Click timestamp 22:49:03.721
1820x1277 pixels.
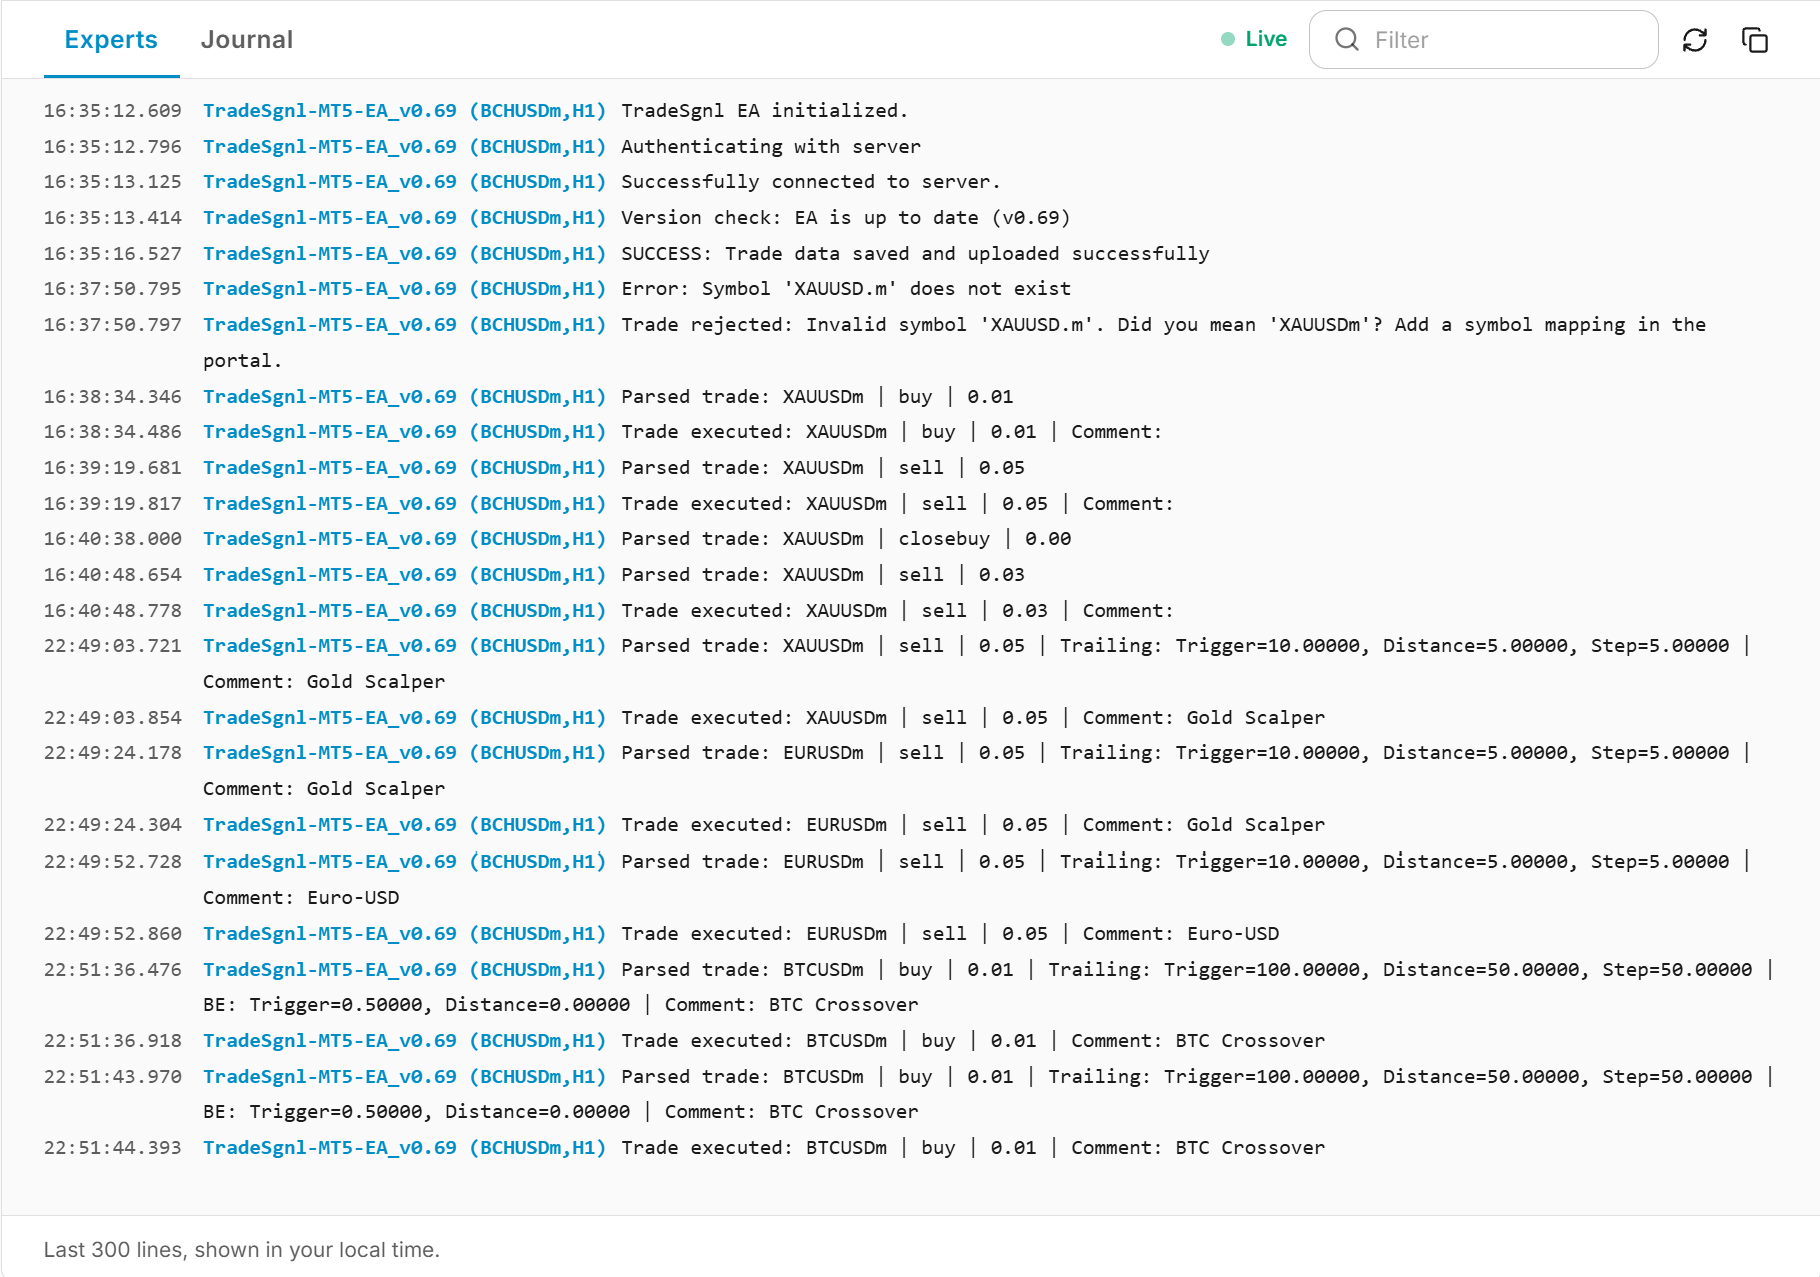tap(113, 646)
